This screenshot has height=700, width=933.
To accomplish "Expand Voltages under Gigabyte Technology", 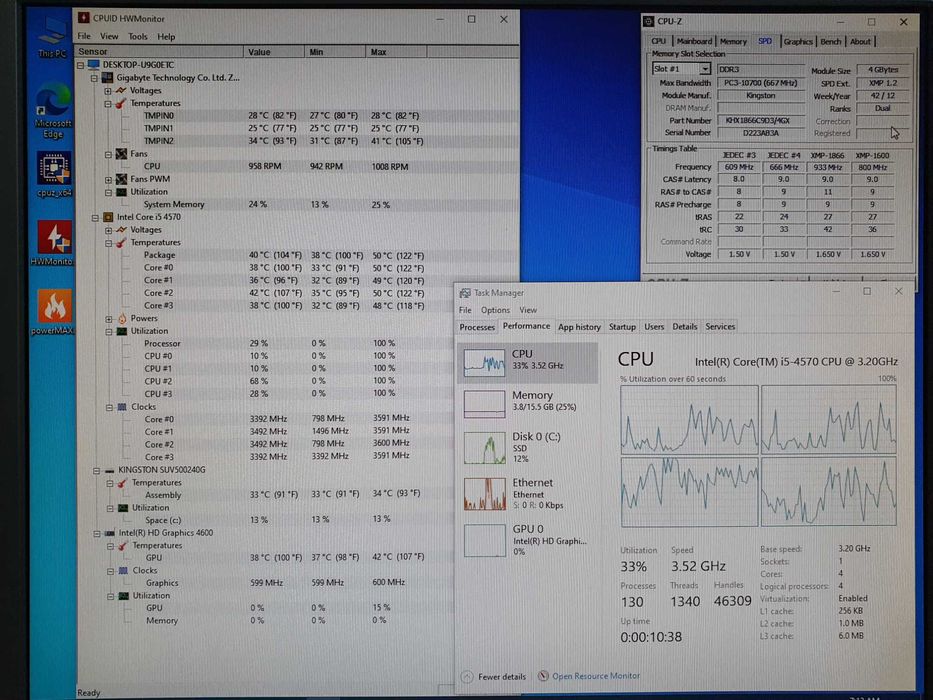I will point(108,90).
